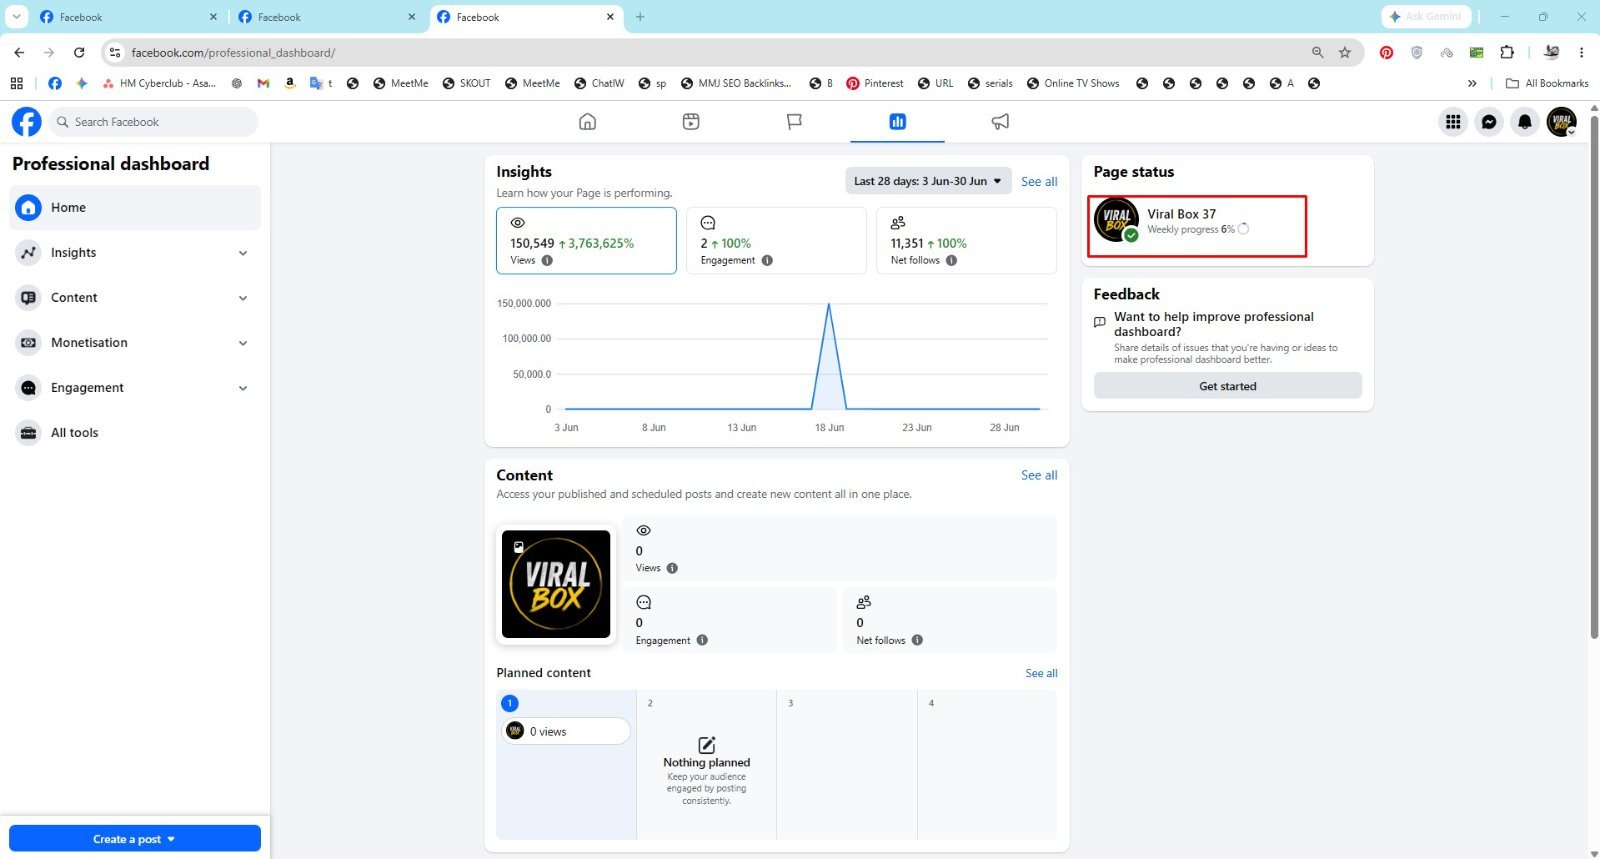This screenshot has height=859, width=1600.
Task: Open the Notifications bell icon
Action: click(x=1524, y=122)
